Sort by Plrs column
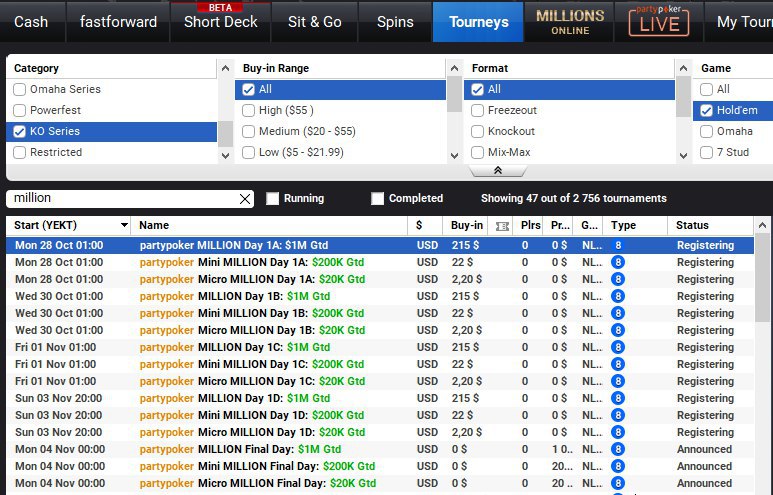The width and height of the screenshot is (773, 495). tap(530, 225)
